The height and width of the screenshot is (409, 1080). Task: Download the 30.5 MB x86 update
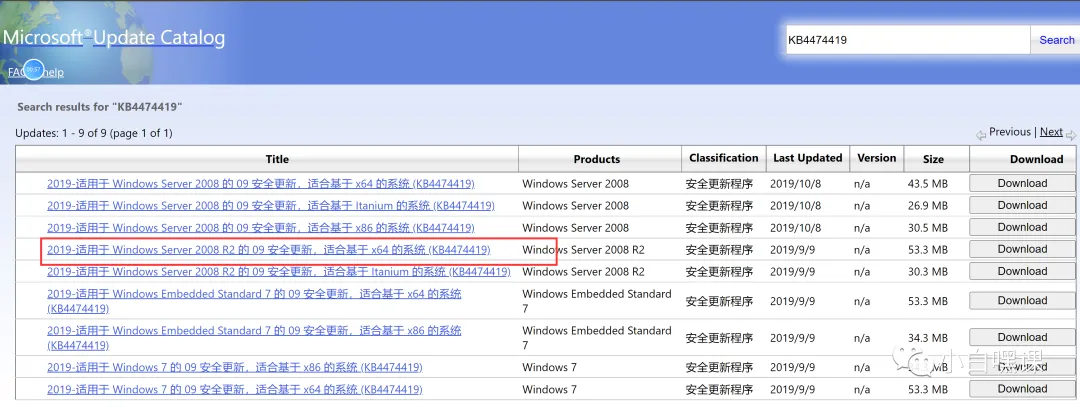pos(1022,227)
